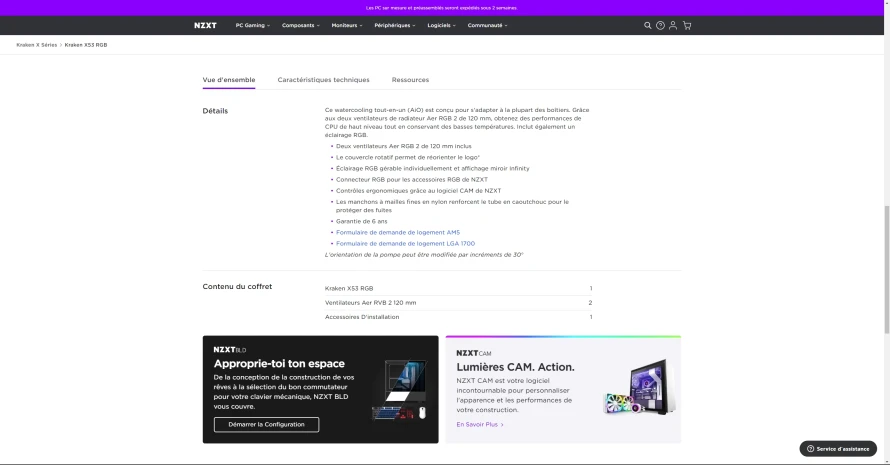Open the AM5 bracket request form link
The image size is (890, 465).
click(x=398, y=232)
